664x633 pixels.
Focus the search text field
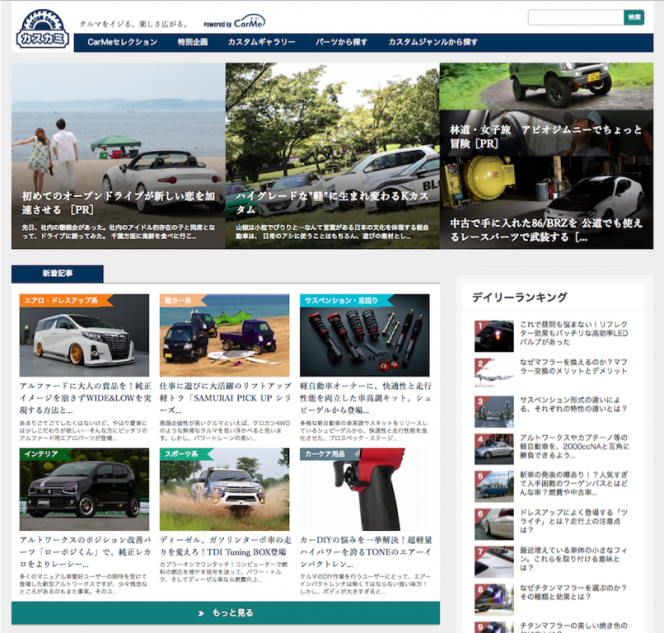[x=575, y=17]
